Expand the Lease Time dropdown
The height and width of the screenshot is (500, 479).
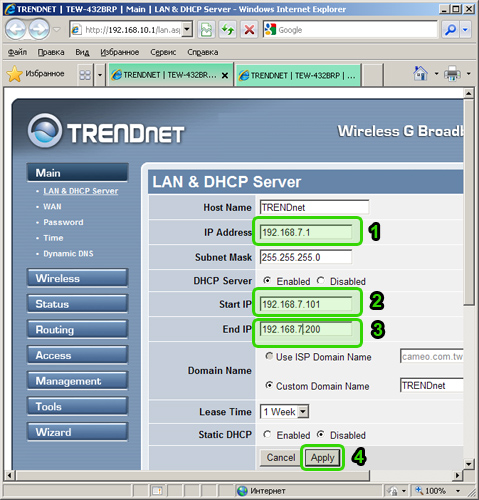303,412
